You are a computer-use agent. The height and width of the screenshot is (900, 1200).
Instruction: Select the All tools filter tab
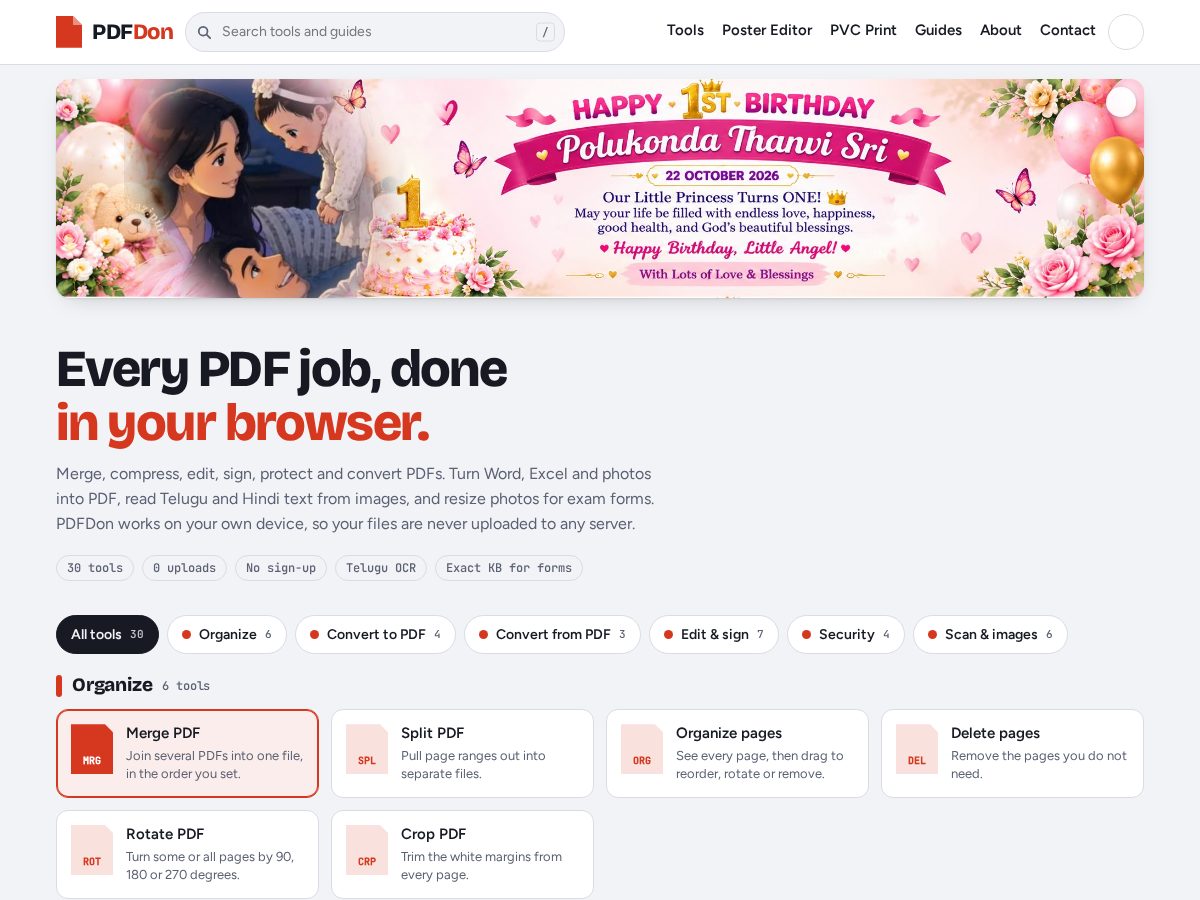107,634
